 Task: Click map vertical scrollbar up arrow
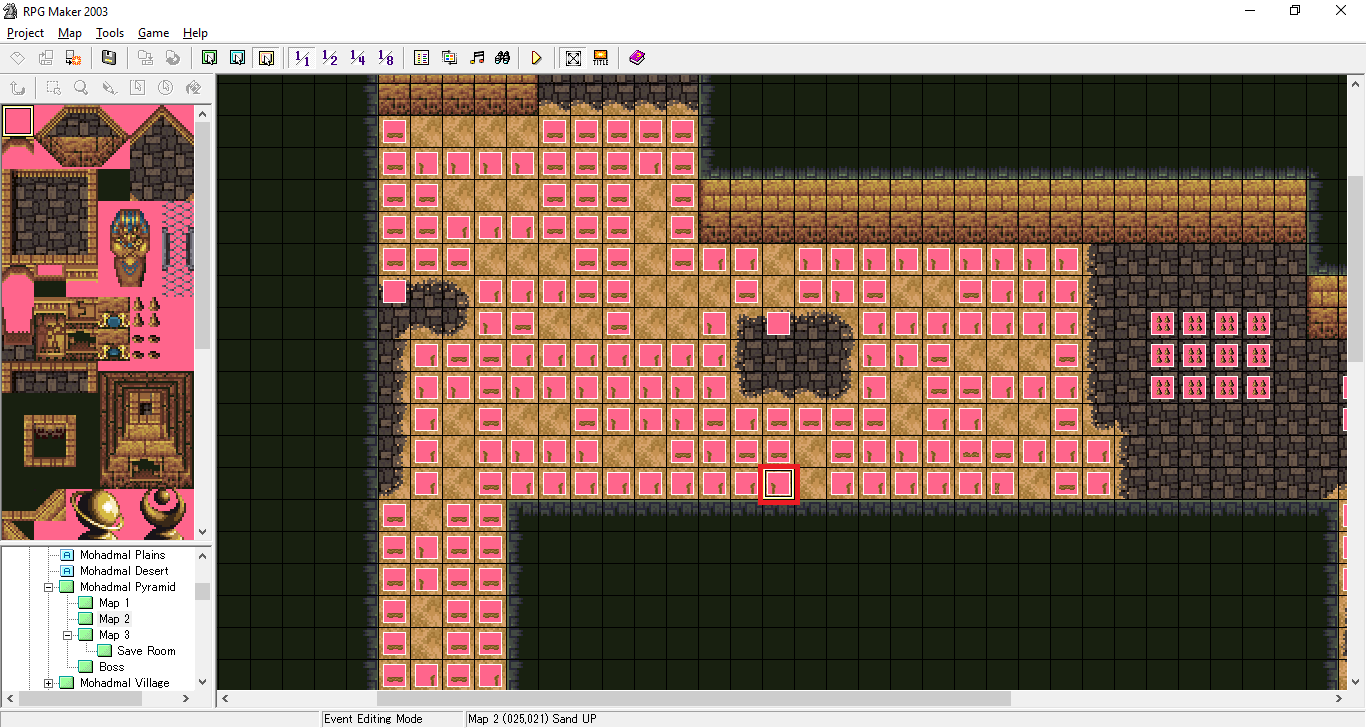pos(1357,82)
